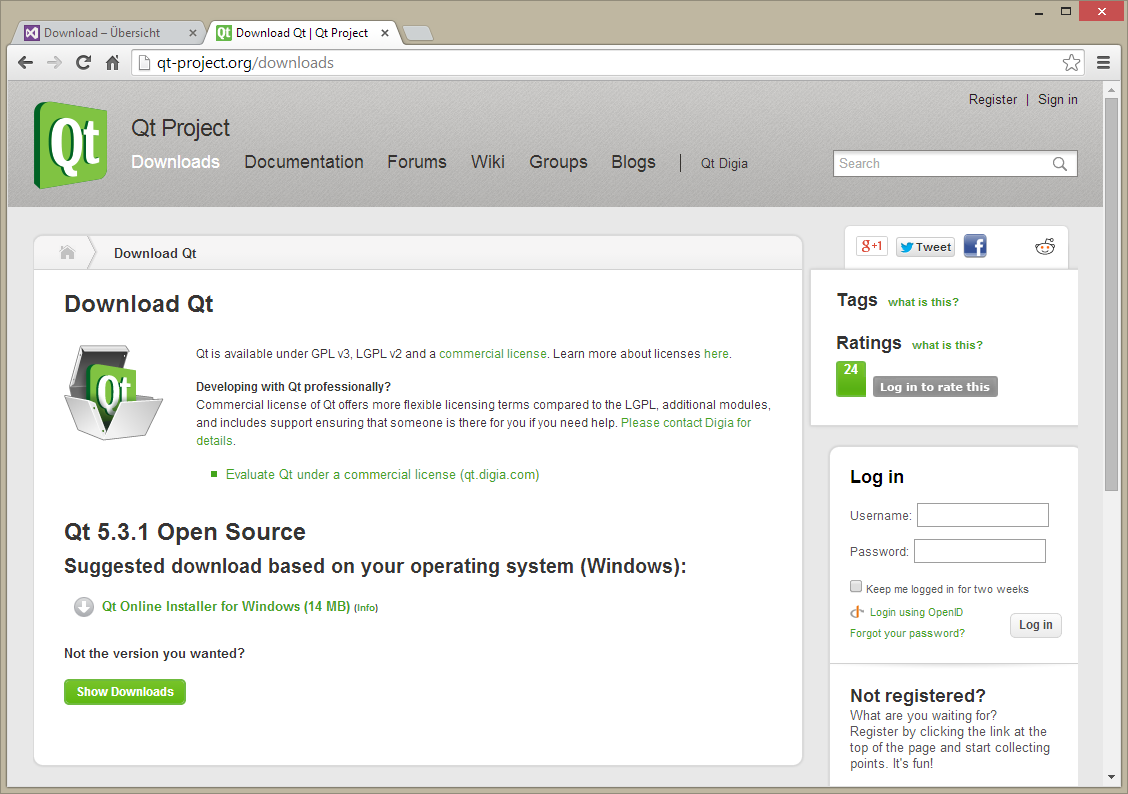The height and width of the screenshot is (794, 1128).
Task: Click Please contact Digia for details
Action: click(686, 423)
